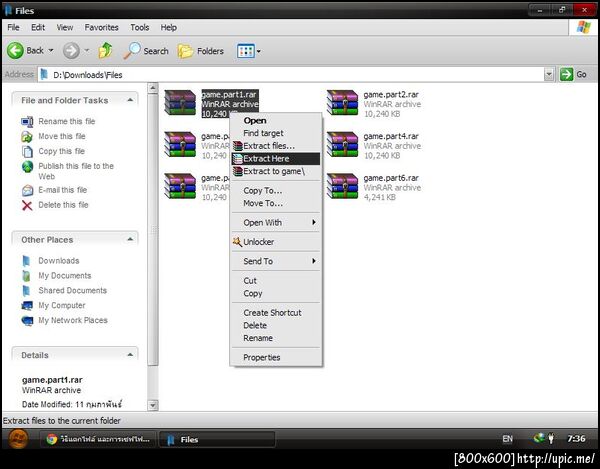Click the green Back arrow icon
The width and height of the screenshot is (600, 469).
(x=15, y=50)
